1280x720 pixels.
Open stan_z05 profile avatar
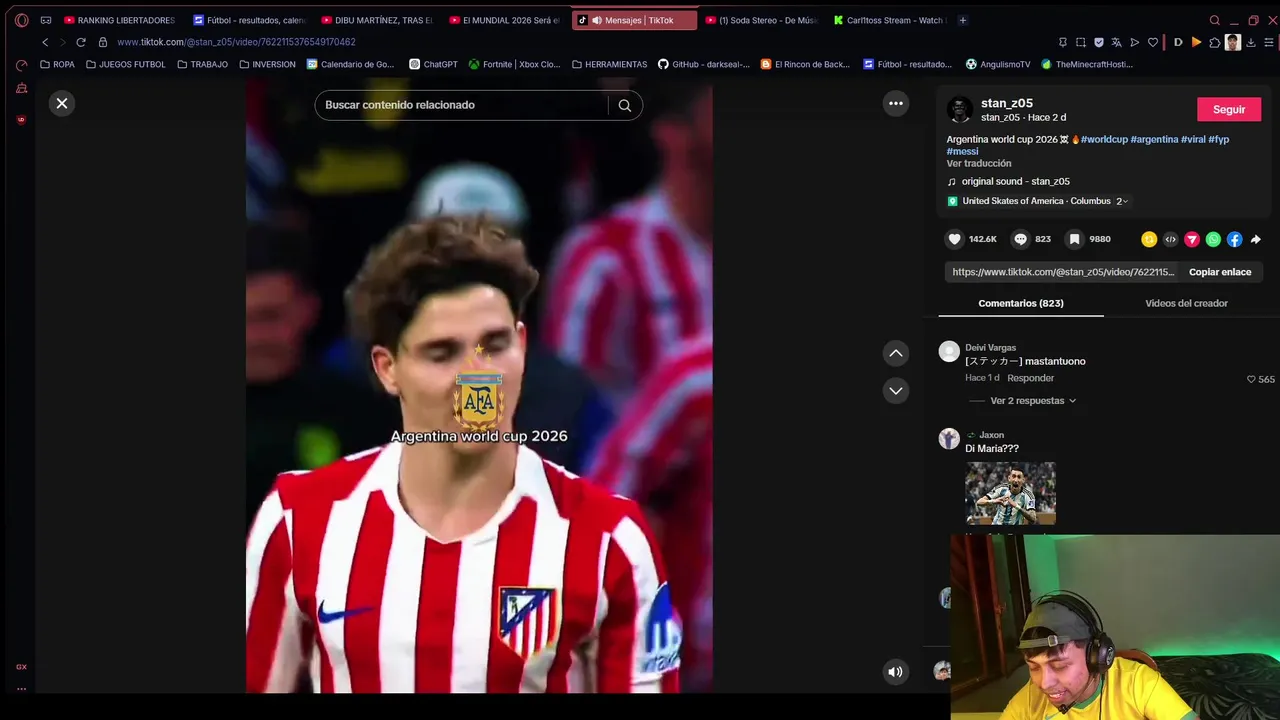960,109
